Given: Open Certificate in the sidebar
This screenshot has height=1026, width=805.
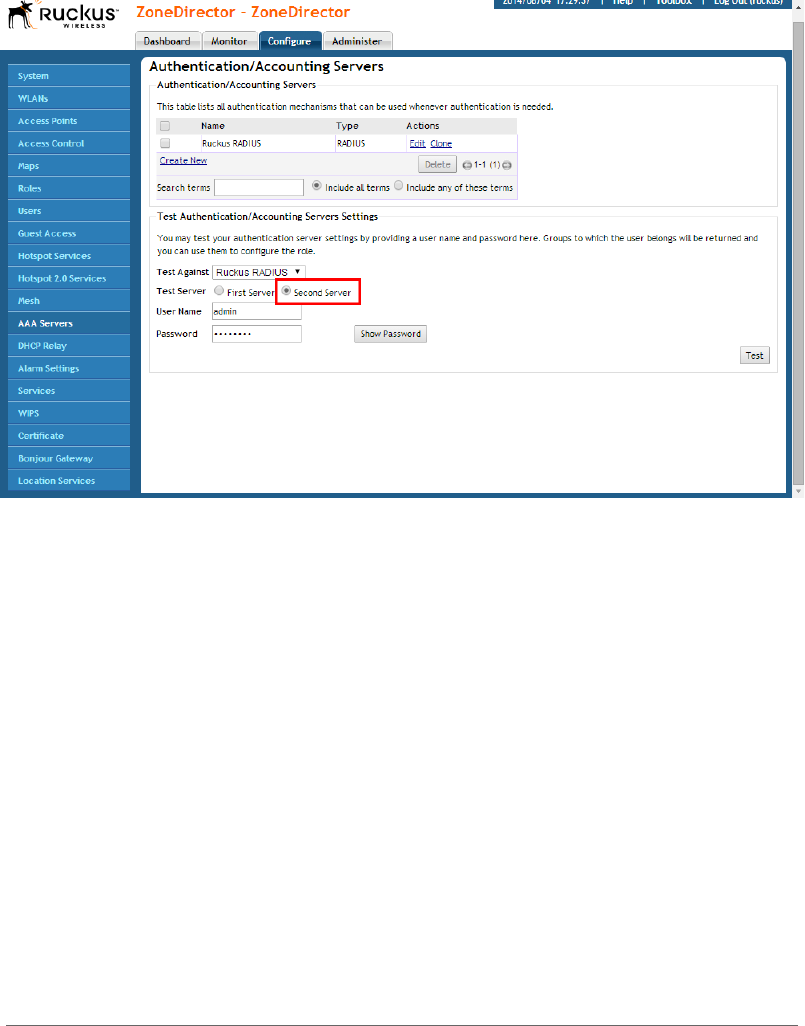Looking at the screenshot, I should point(69,436).
